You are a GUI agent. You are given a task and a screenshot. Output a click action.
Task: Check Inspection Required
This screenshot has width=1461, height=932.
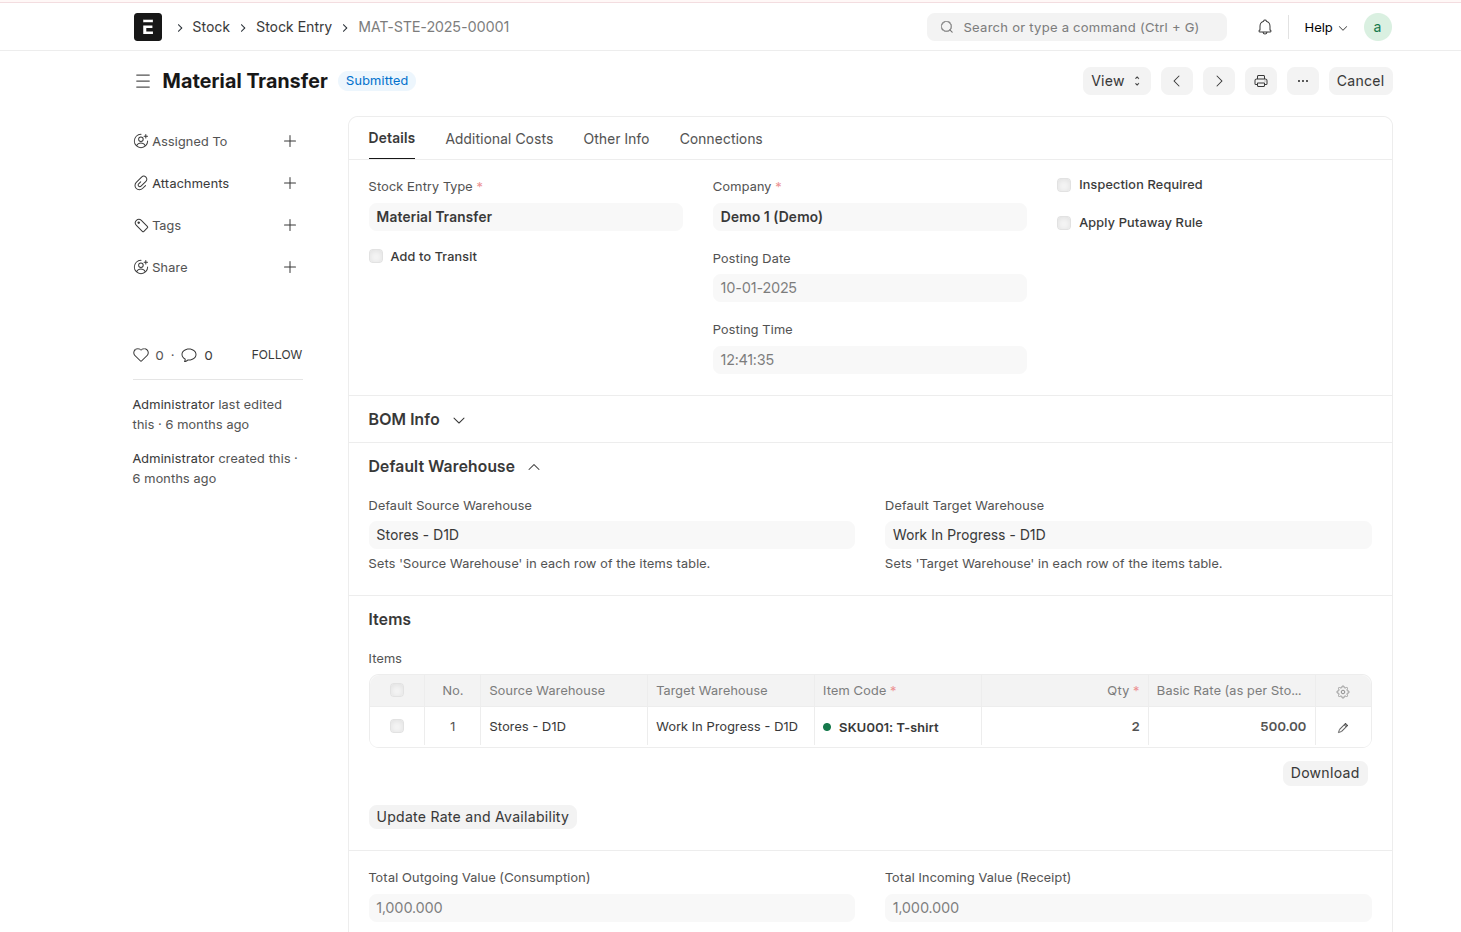1063,184
